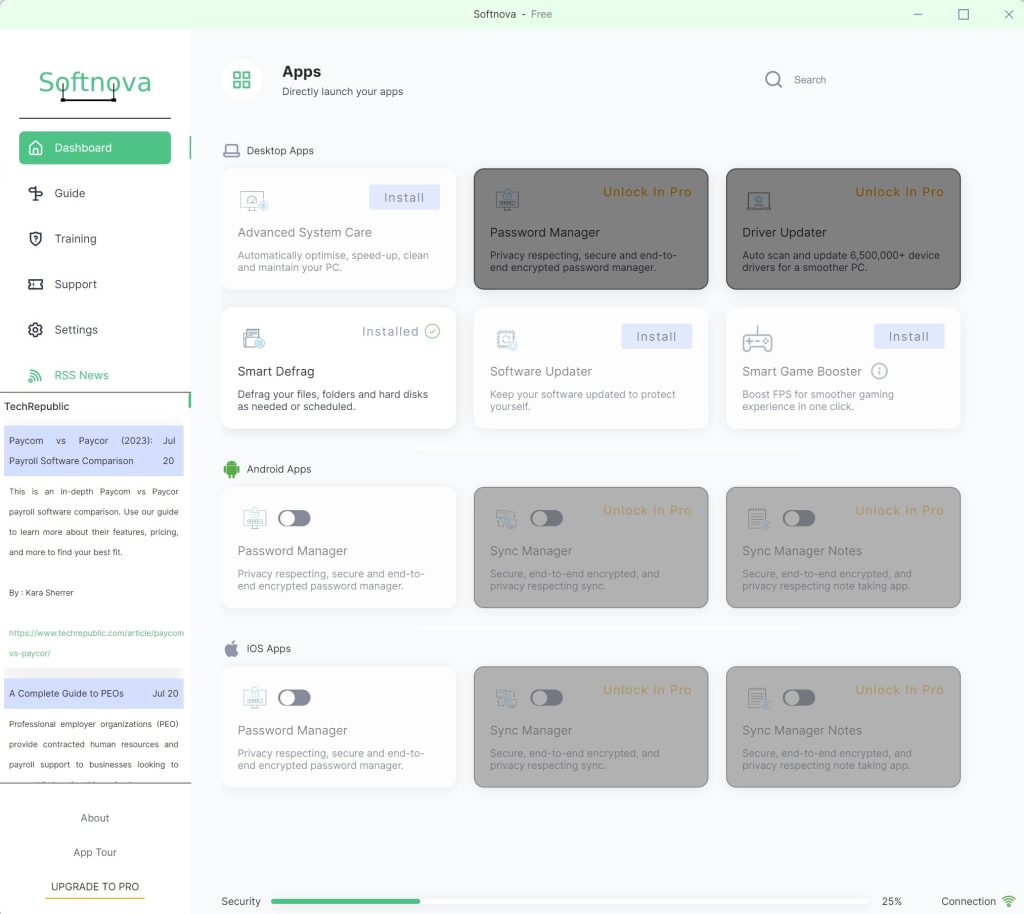1024x914 pixels.
Task: Click the Softnova logo
Action: pyautogui.click(x=95, y=85)
